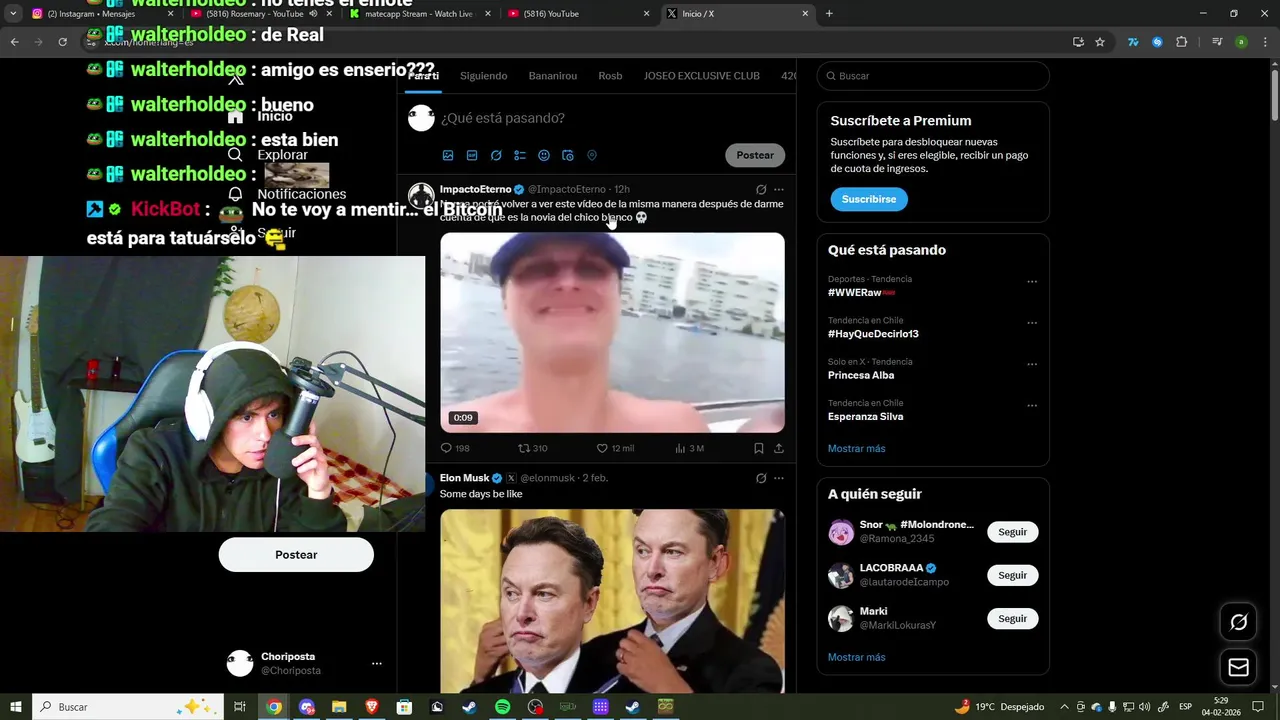Switch to Siguiendo timeline tab
Viewport: 1280px width, 720px height.
[484, 76]
